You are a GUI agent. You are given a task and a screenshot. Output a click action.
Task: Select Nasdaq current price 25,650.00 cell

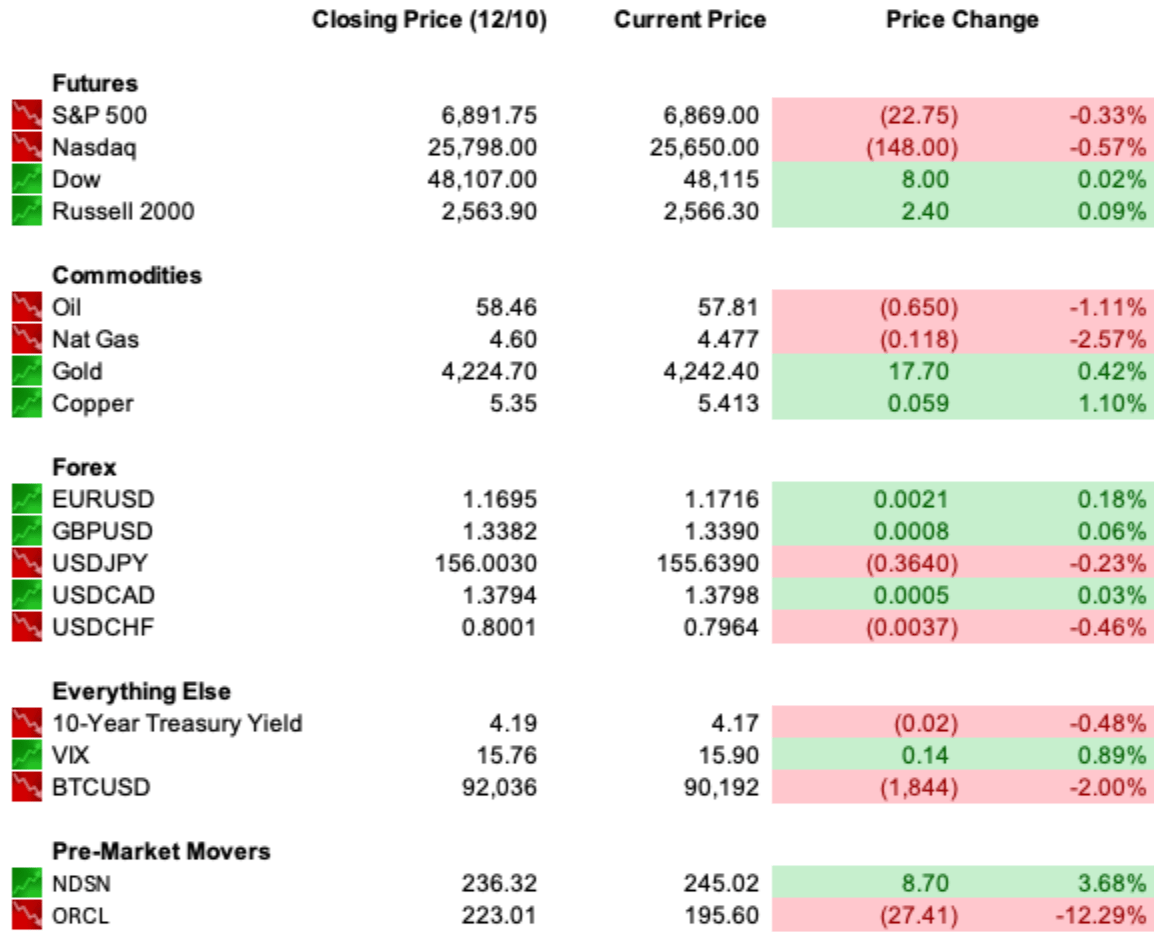[x=704, y=148]
